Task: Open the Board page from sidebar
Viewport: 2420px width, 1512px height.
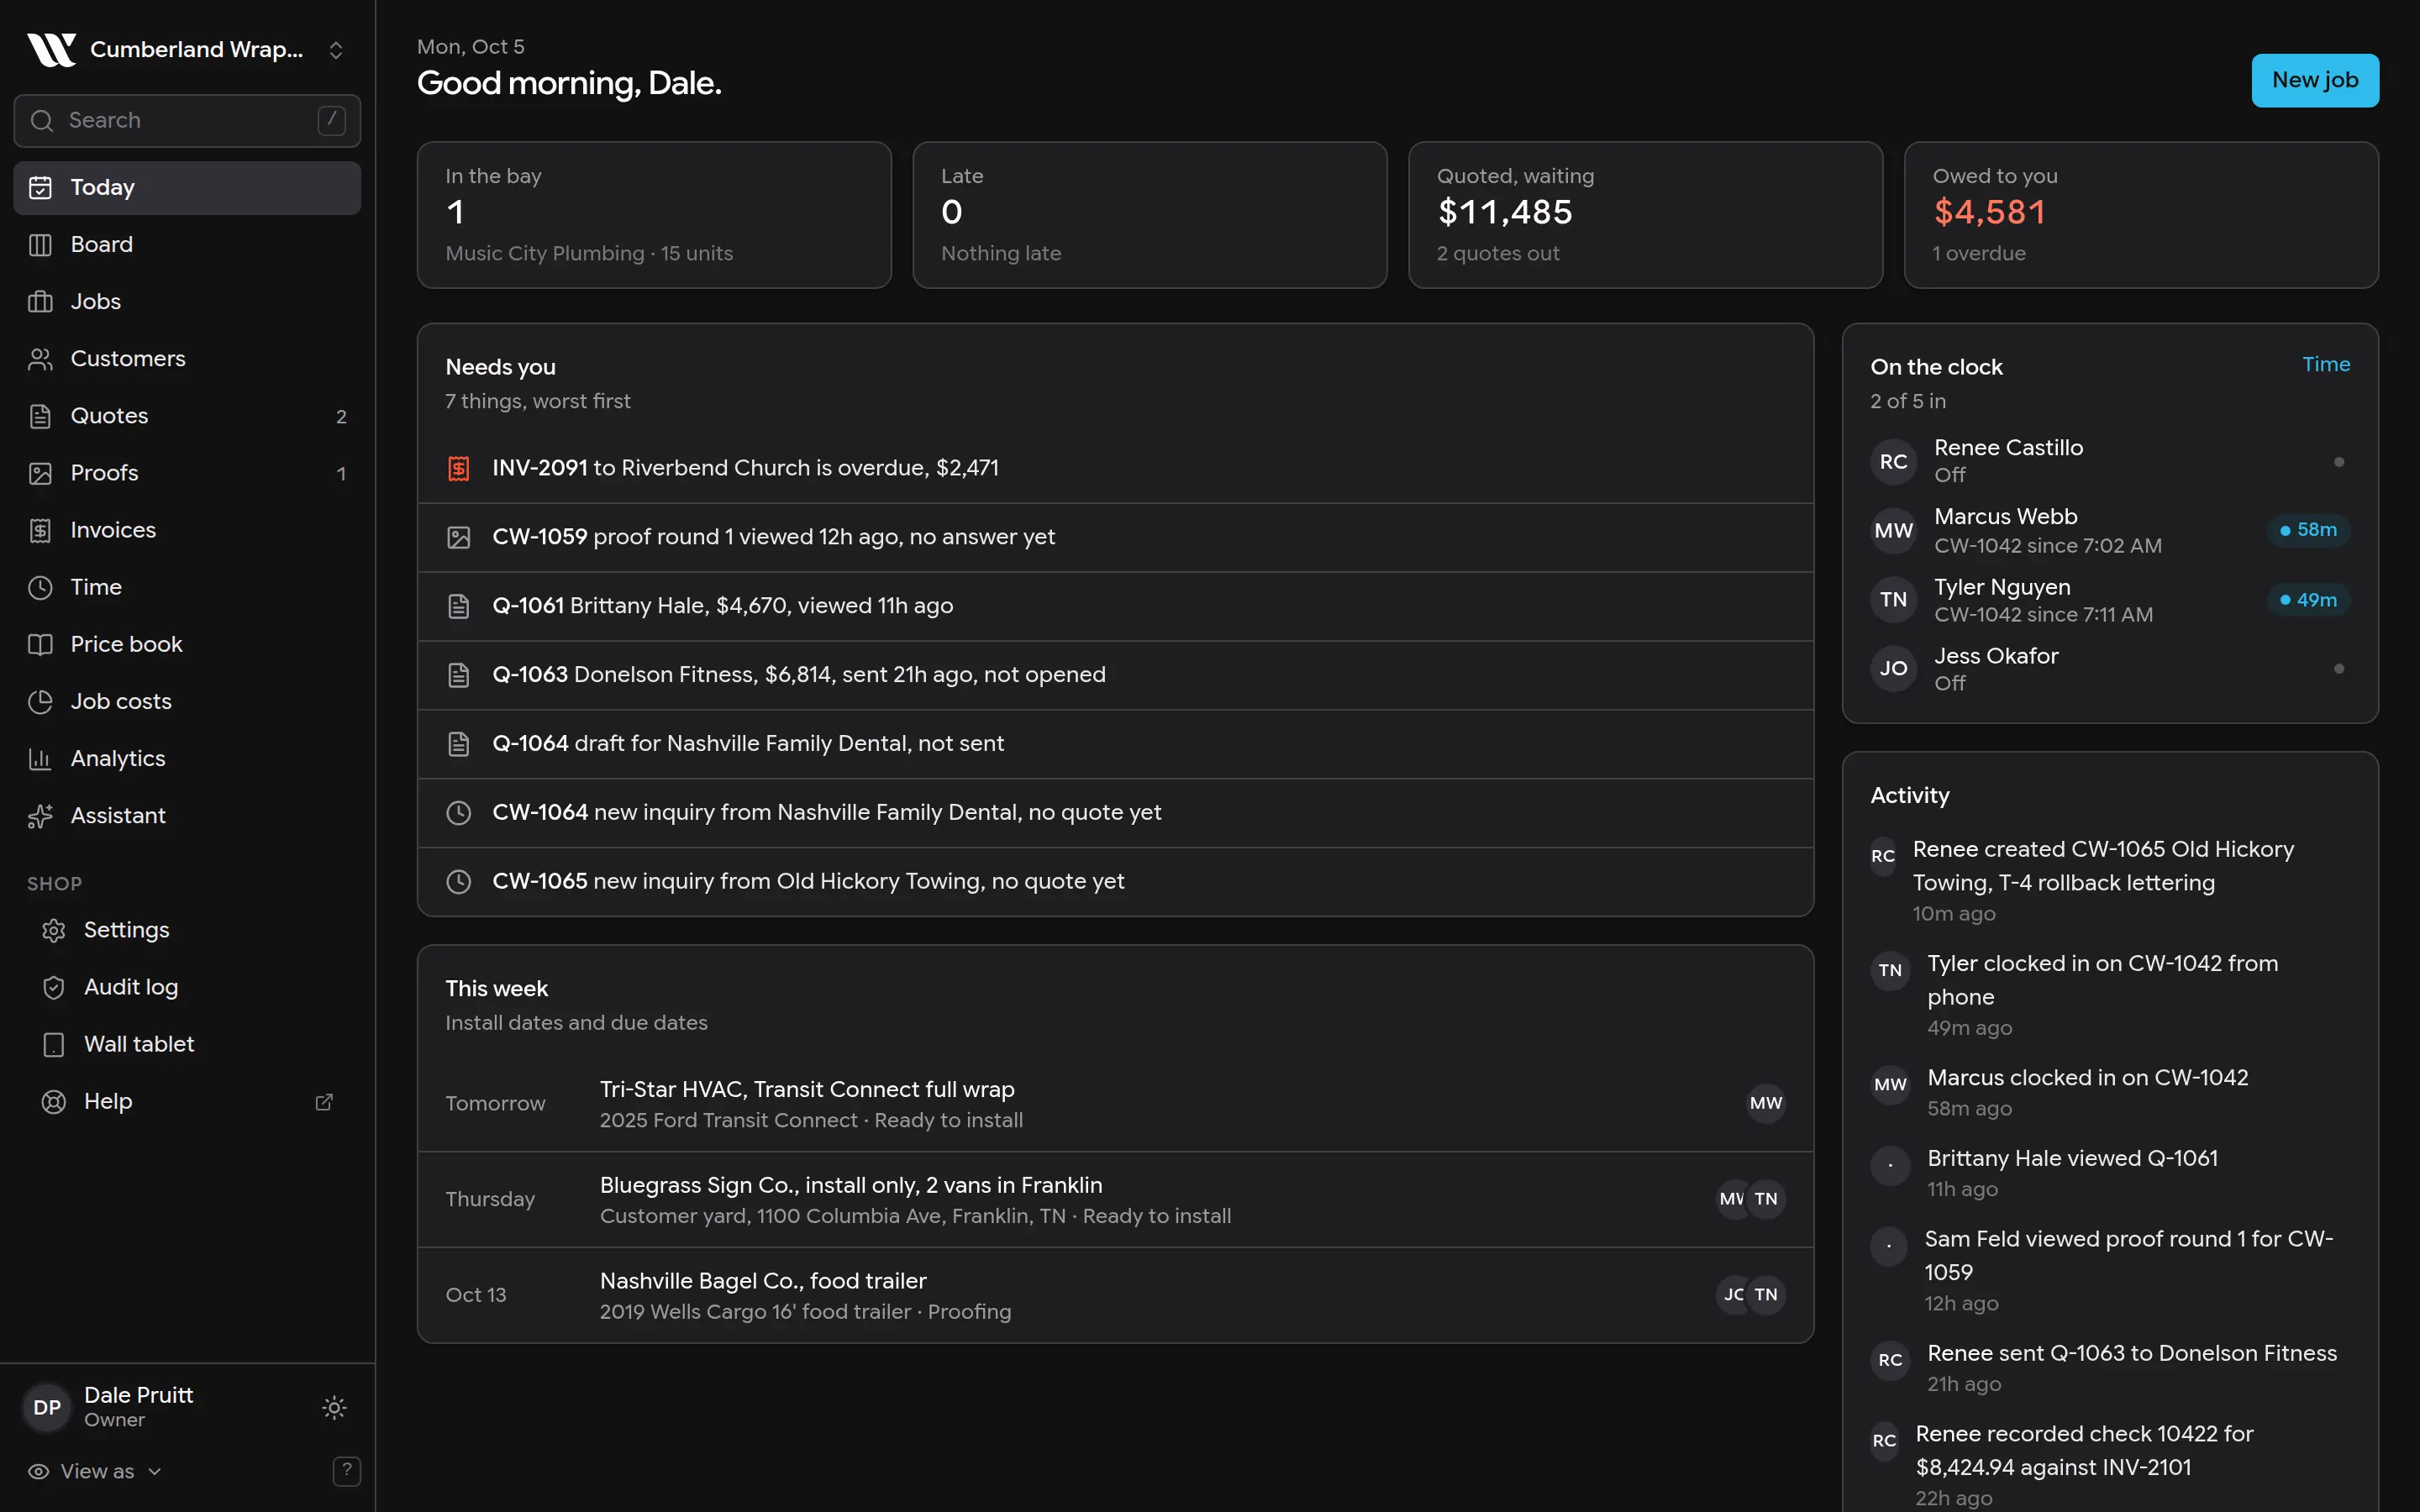Action: click(x=187, y=244)
